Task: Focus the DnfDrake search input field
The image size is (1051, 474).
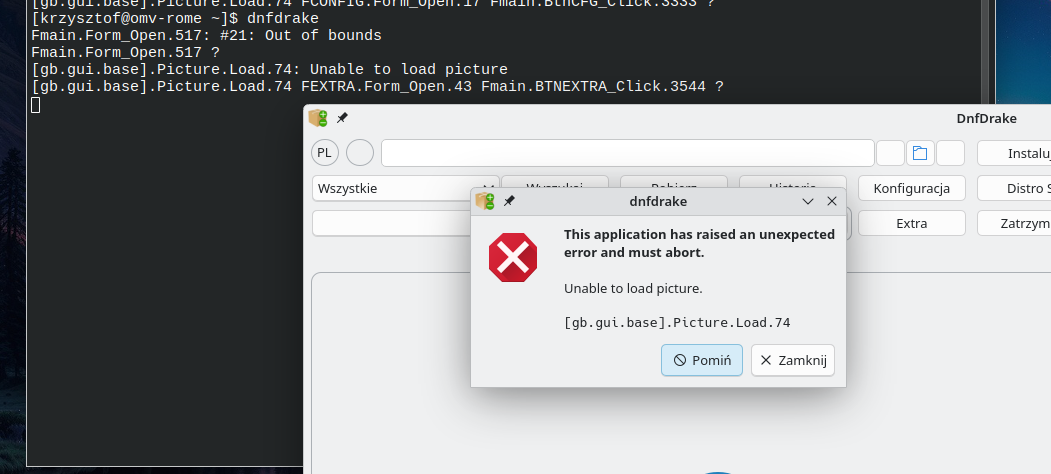Action: tap(627, 153)
